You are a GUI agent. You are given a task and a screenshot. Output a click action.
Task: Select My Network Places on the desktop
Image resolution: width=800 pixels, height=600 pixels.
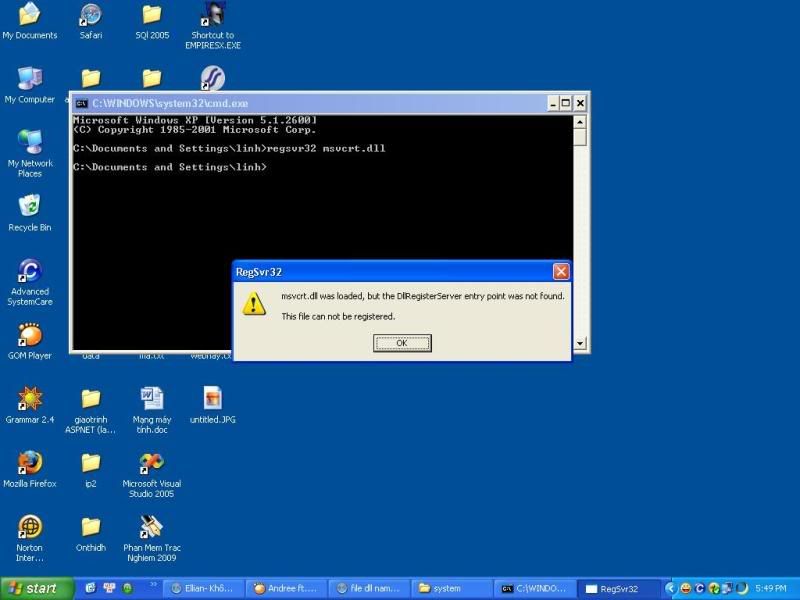(30, 154)
